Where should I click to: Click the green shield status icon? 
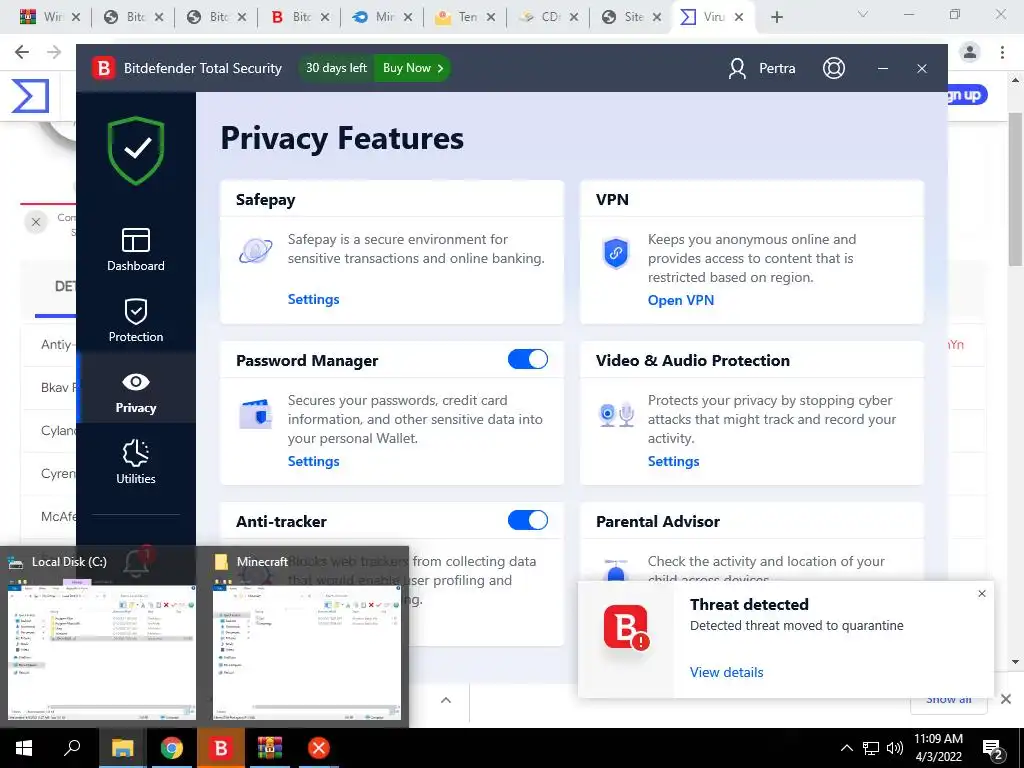(x=136, y=150)
